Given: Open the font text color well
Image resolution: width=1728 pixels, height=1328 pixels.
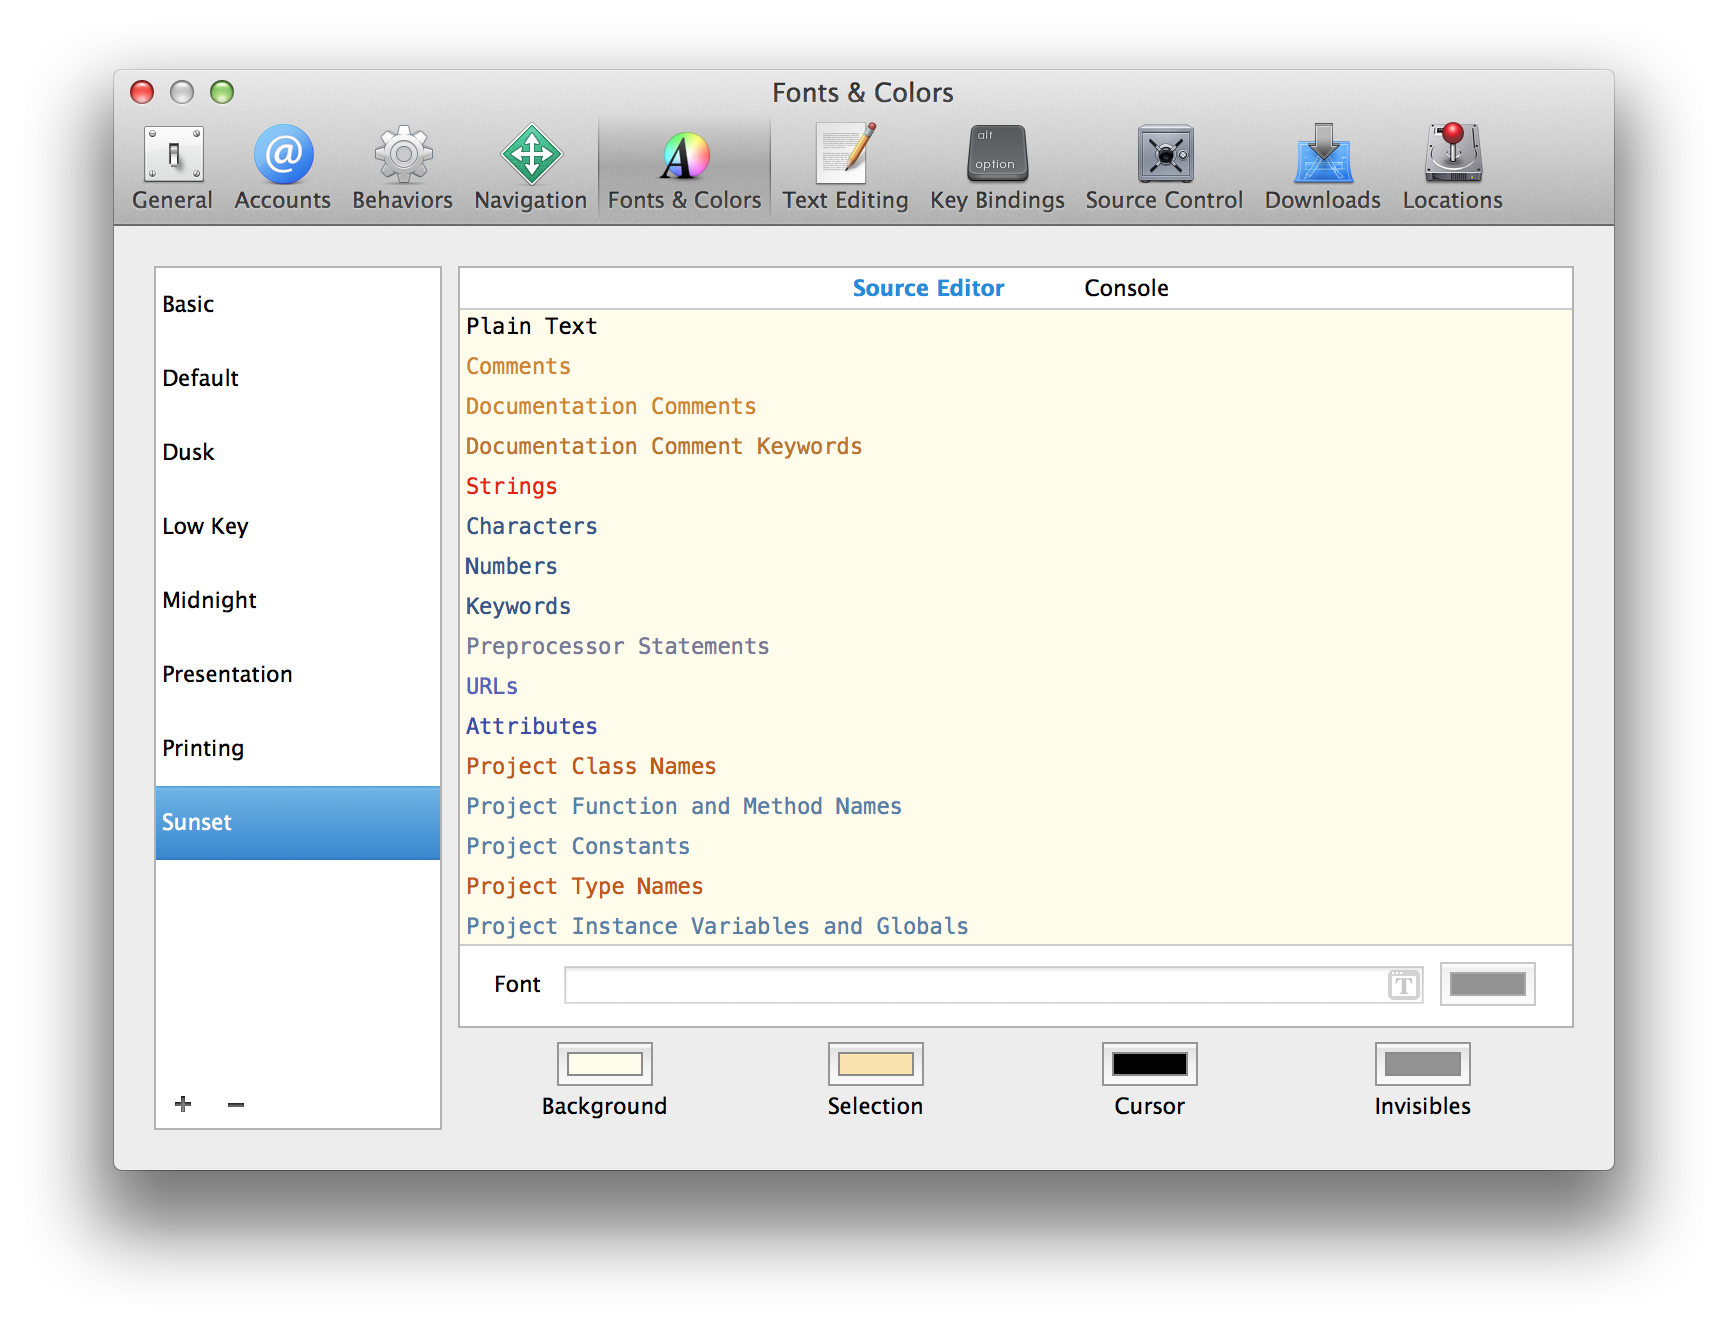Looking at the screenshot, I should [1487, 984].
